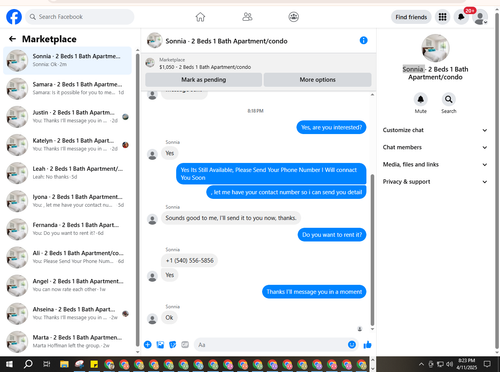The image size is (500, 372).
Task: Open the Angel conversation
Action: 67,285
